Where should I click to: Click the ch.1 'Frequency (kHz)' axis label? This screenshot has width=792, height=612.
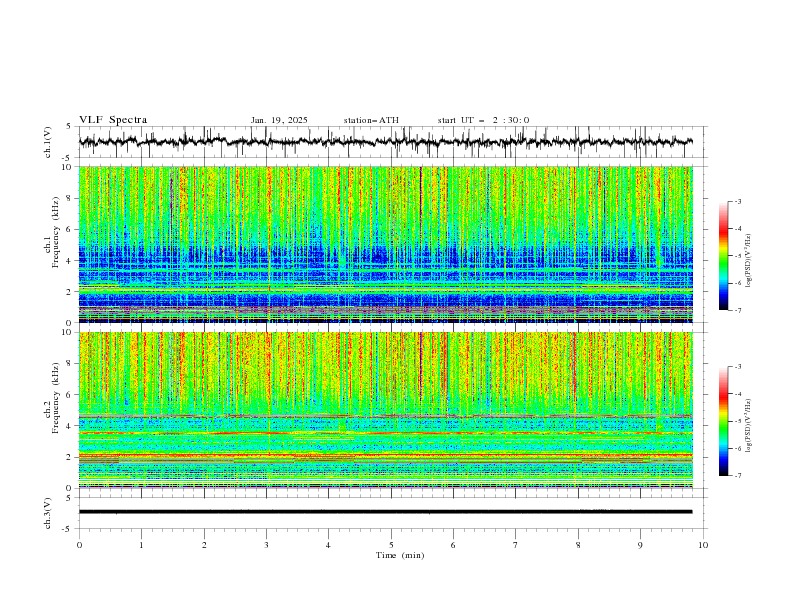(x=55, y=230)
